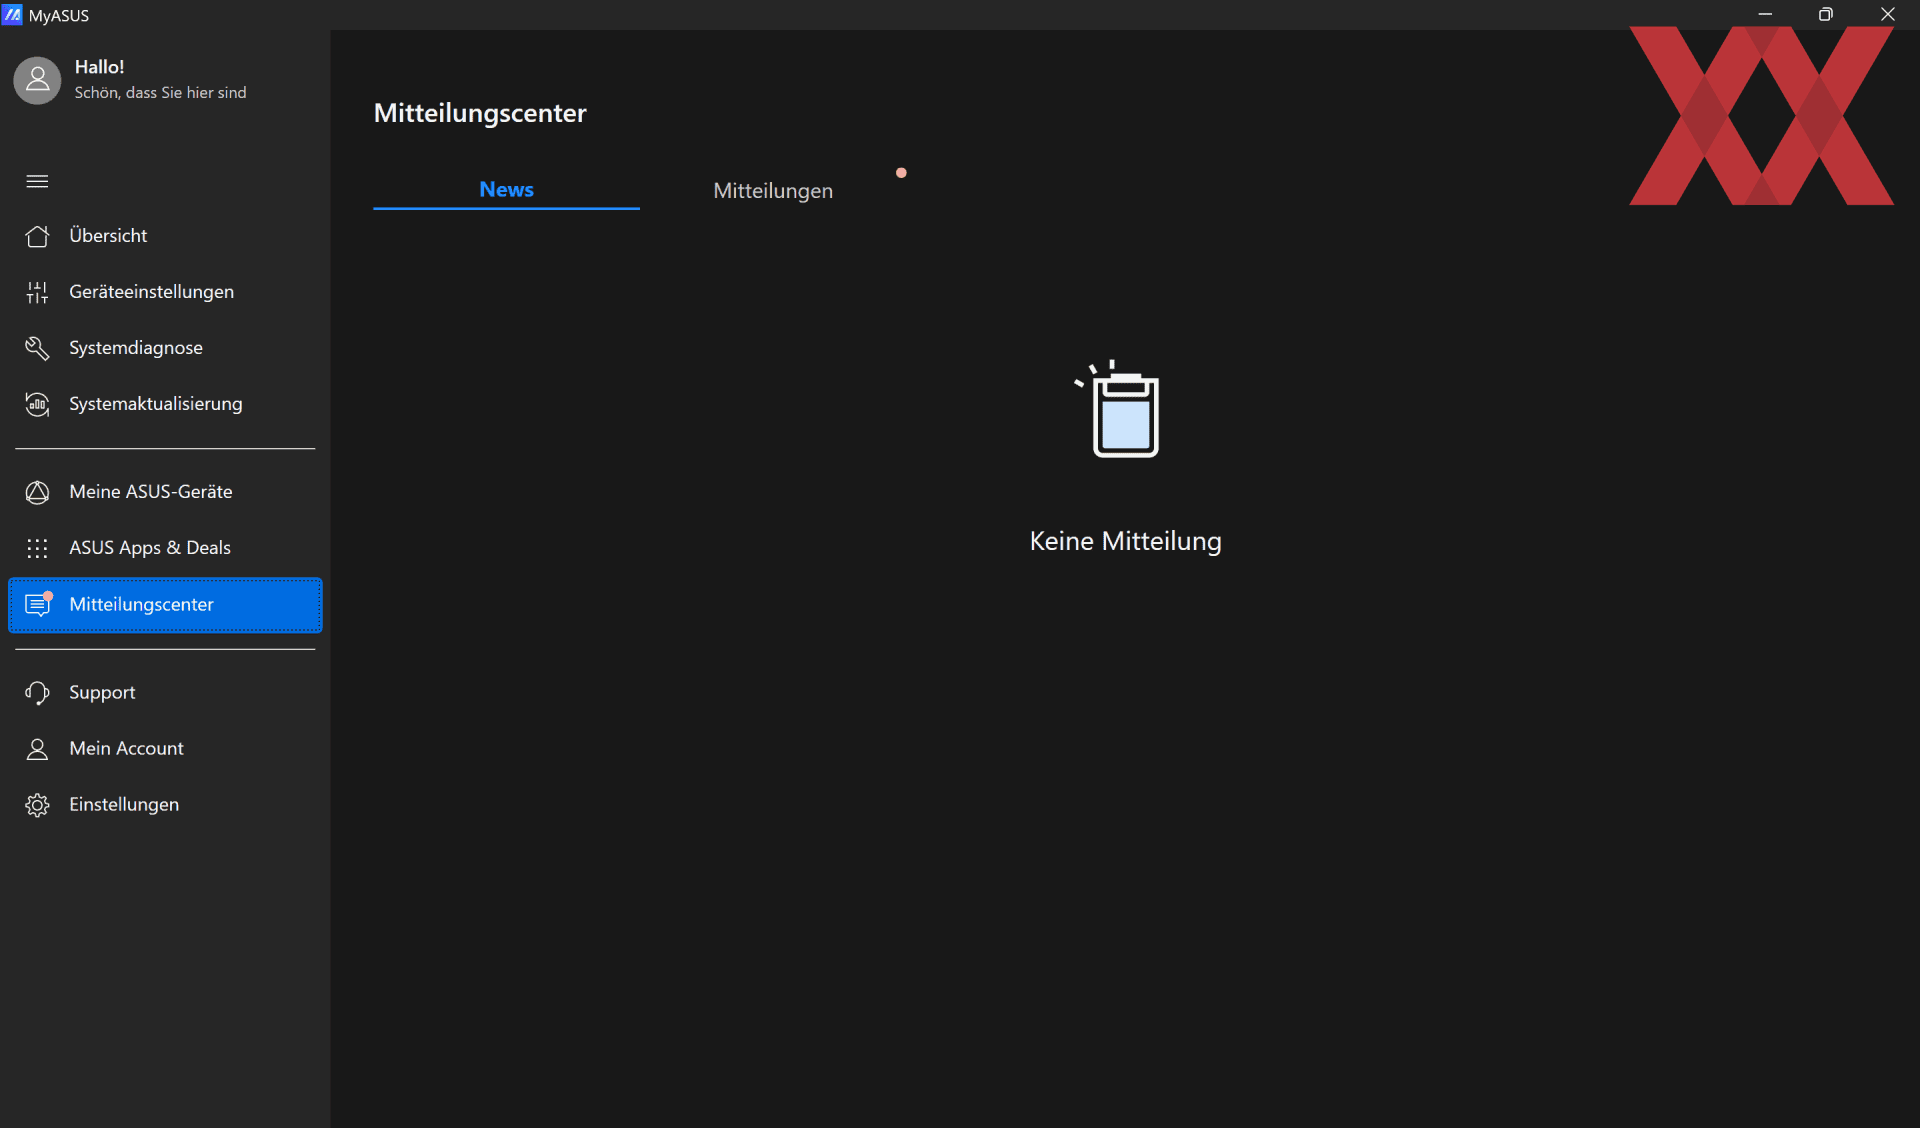Viewport: 1920px width, 1128px height.
Task: Click 'Schön, dass Sie hier sind' text
Action: point(160,92)
